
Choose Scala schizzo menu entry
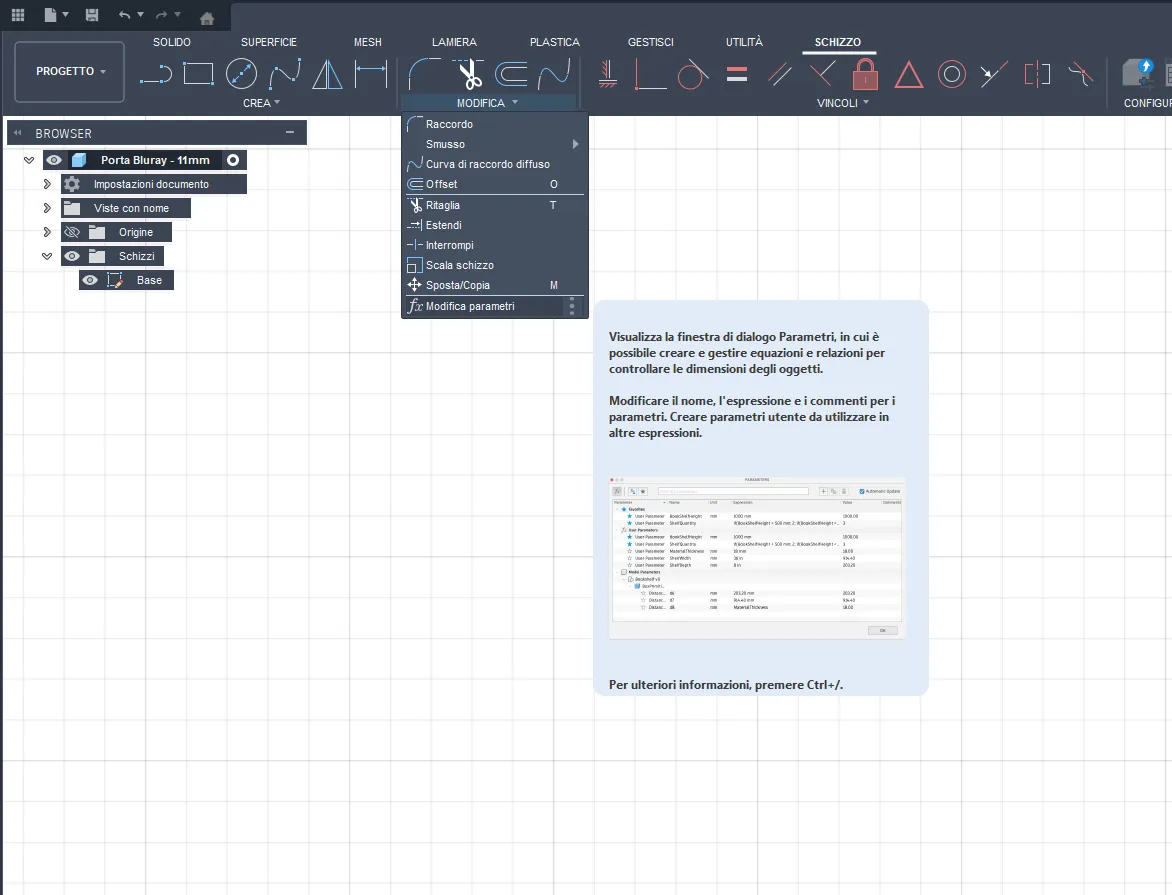(x=494, y=265)
